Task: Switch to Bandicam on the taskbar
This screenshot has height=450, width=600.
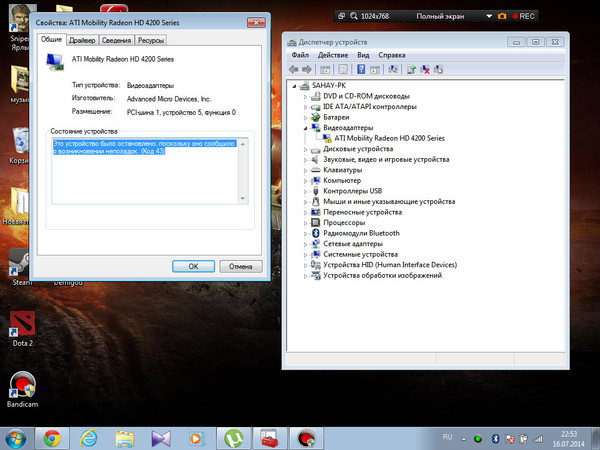Action: 306,438
